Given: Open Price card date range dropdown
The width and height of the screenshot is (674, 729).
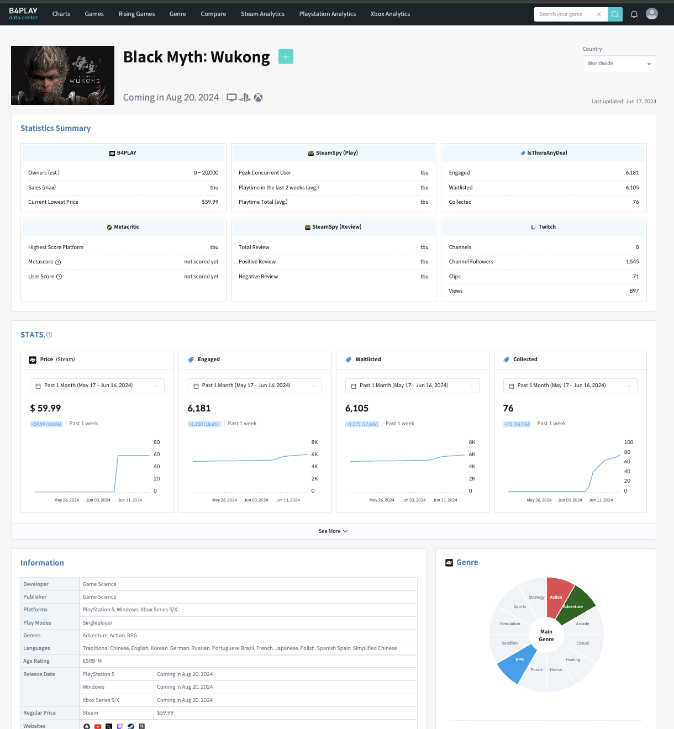Looking at the screenshot, I should click(97, 385).
